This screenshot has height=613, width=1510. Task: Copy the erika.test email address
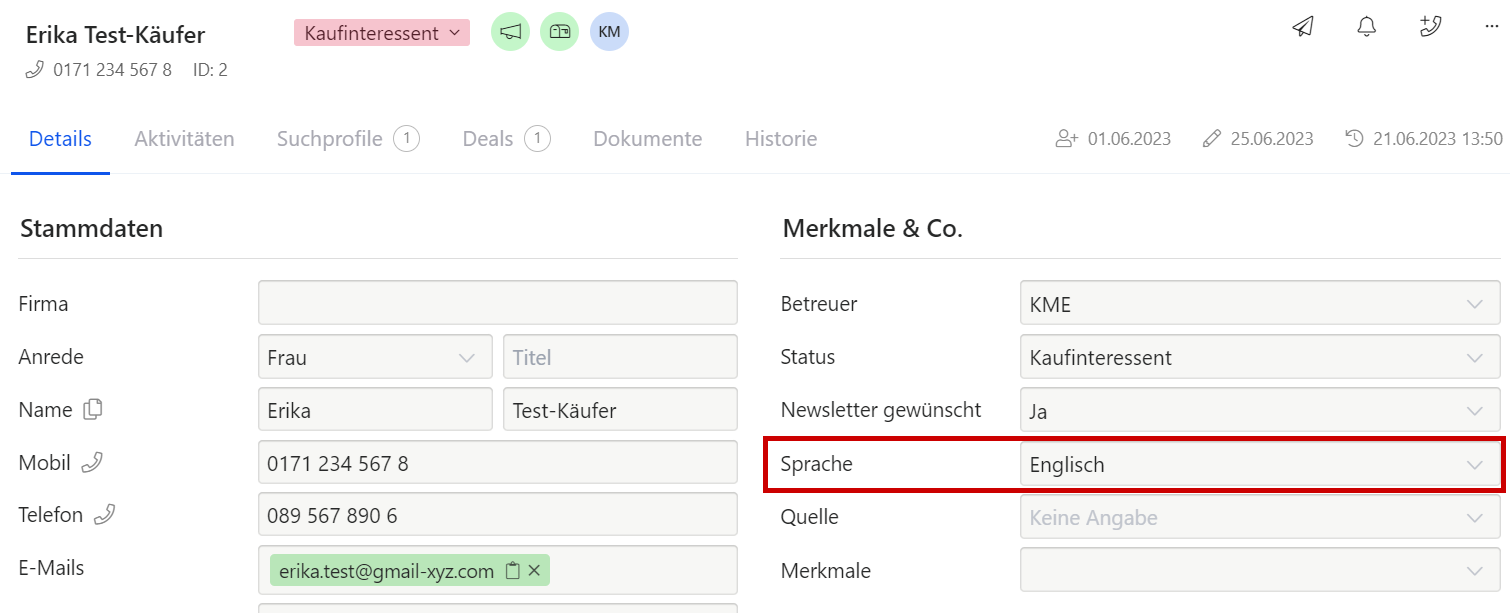(x=513, y=571)
